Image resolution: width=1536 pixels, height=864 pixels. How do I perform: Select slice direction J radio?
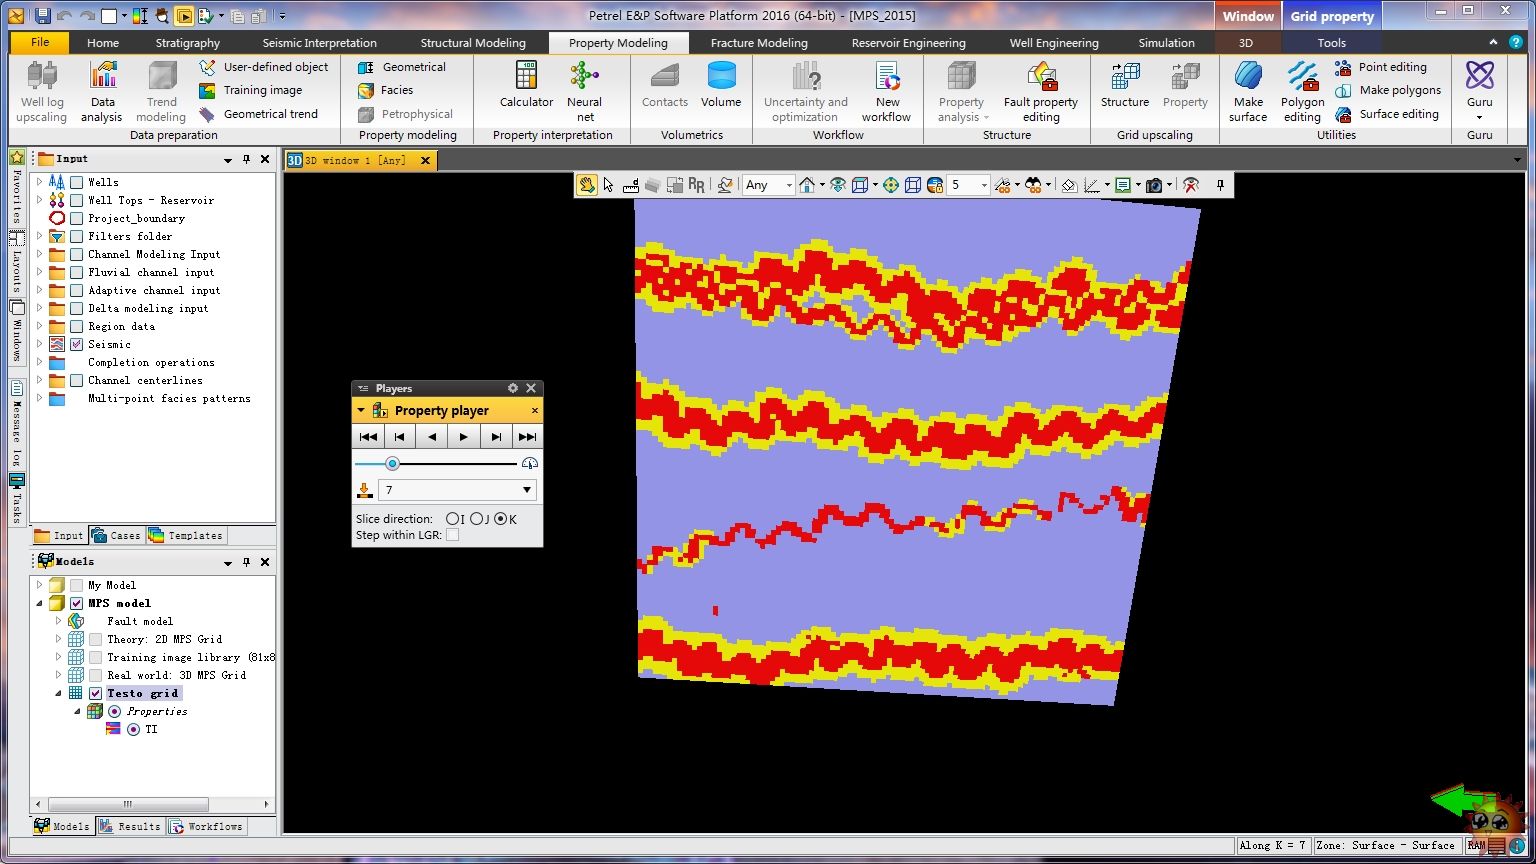tap(476, 519)
